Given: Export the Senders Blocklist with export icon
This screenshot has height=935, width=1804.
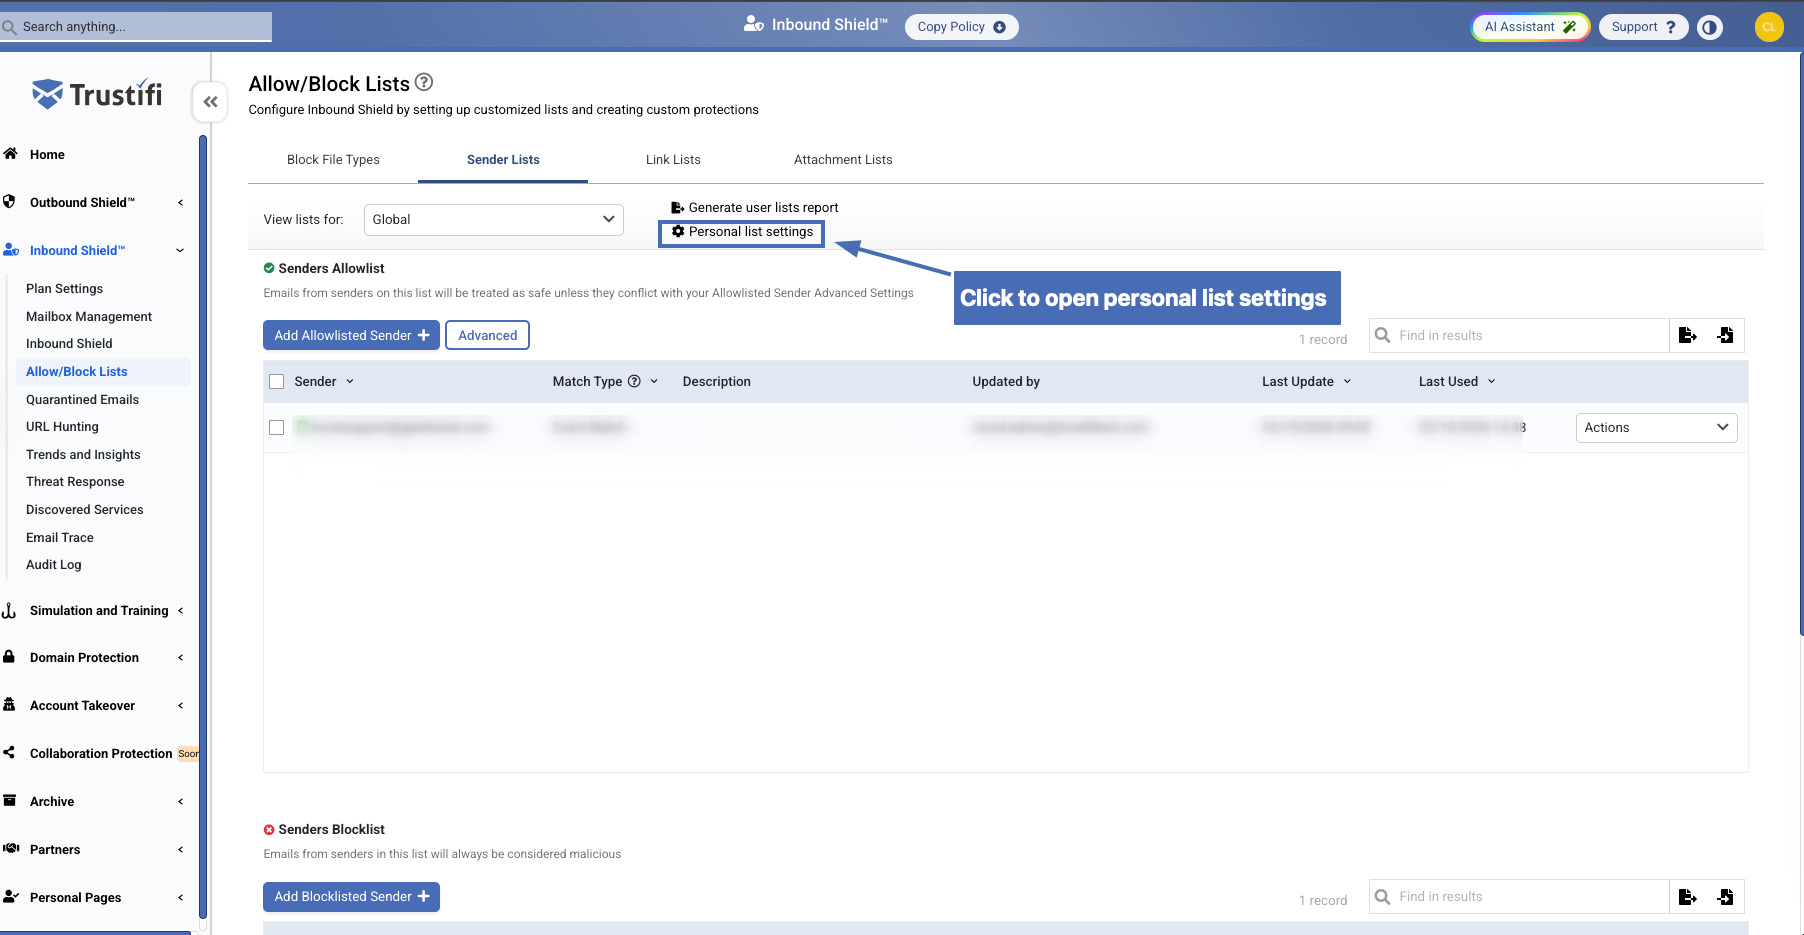Looking at the screenshot, I should click(x=1688, y=897).
